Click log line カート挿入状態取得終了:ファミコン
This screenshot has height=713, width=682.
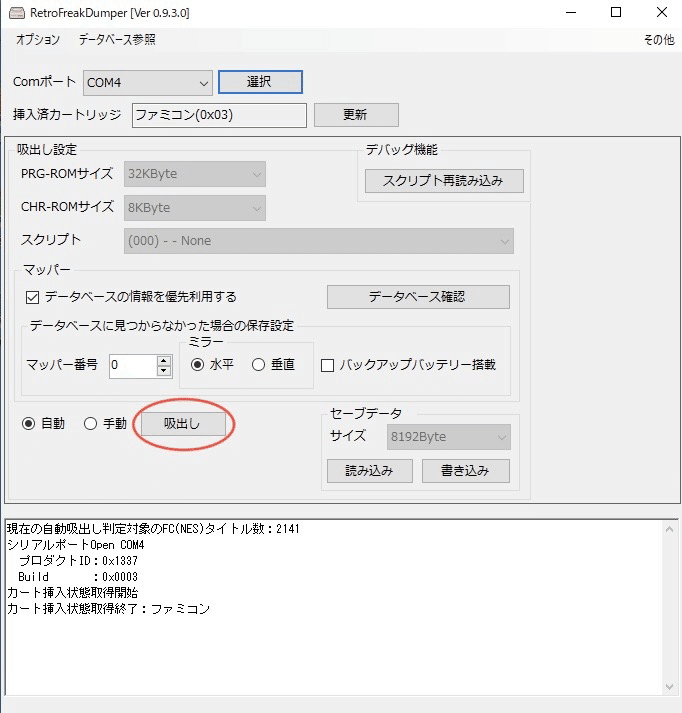pos(108,608)
